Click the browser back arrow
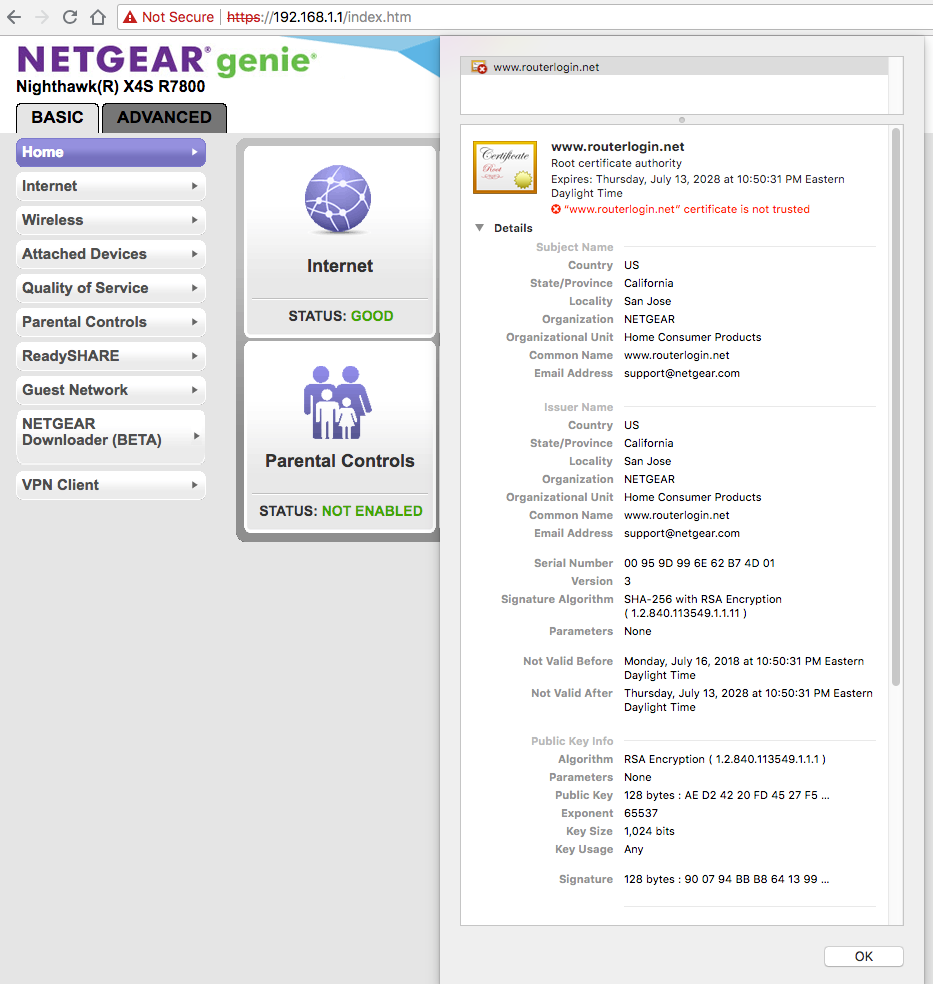This screenshot has width=933, height=984. coord(14,17)
